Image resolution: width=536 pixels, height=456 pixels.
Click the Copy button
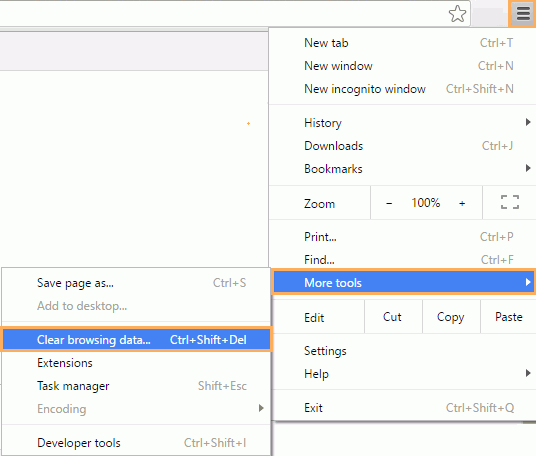tap(451, 317)
